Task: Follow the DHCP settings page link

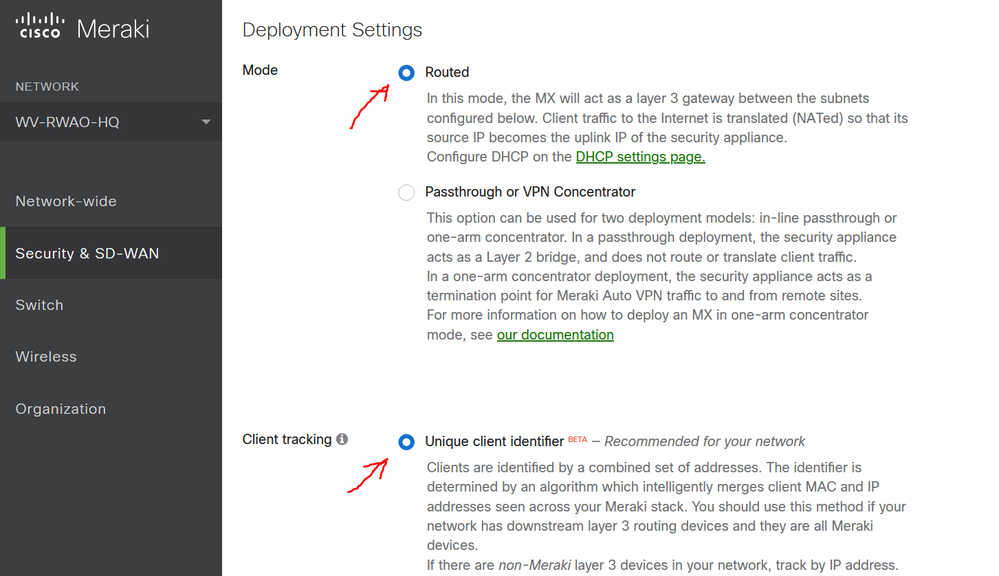Action: click(x=640, y=157)
